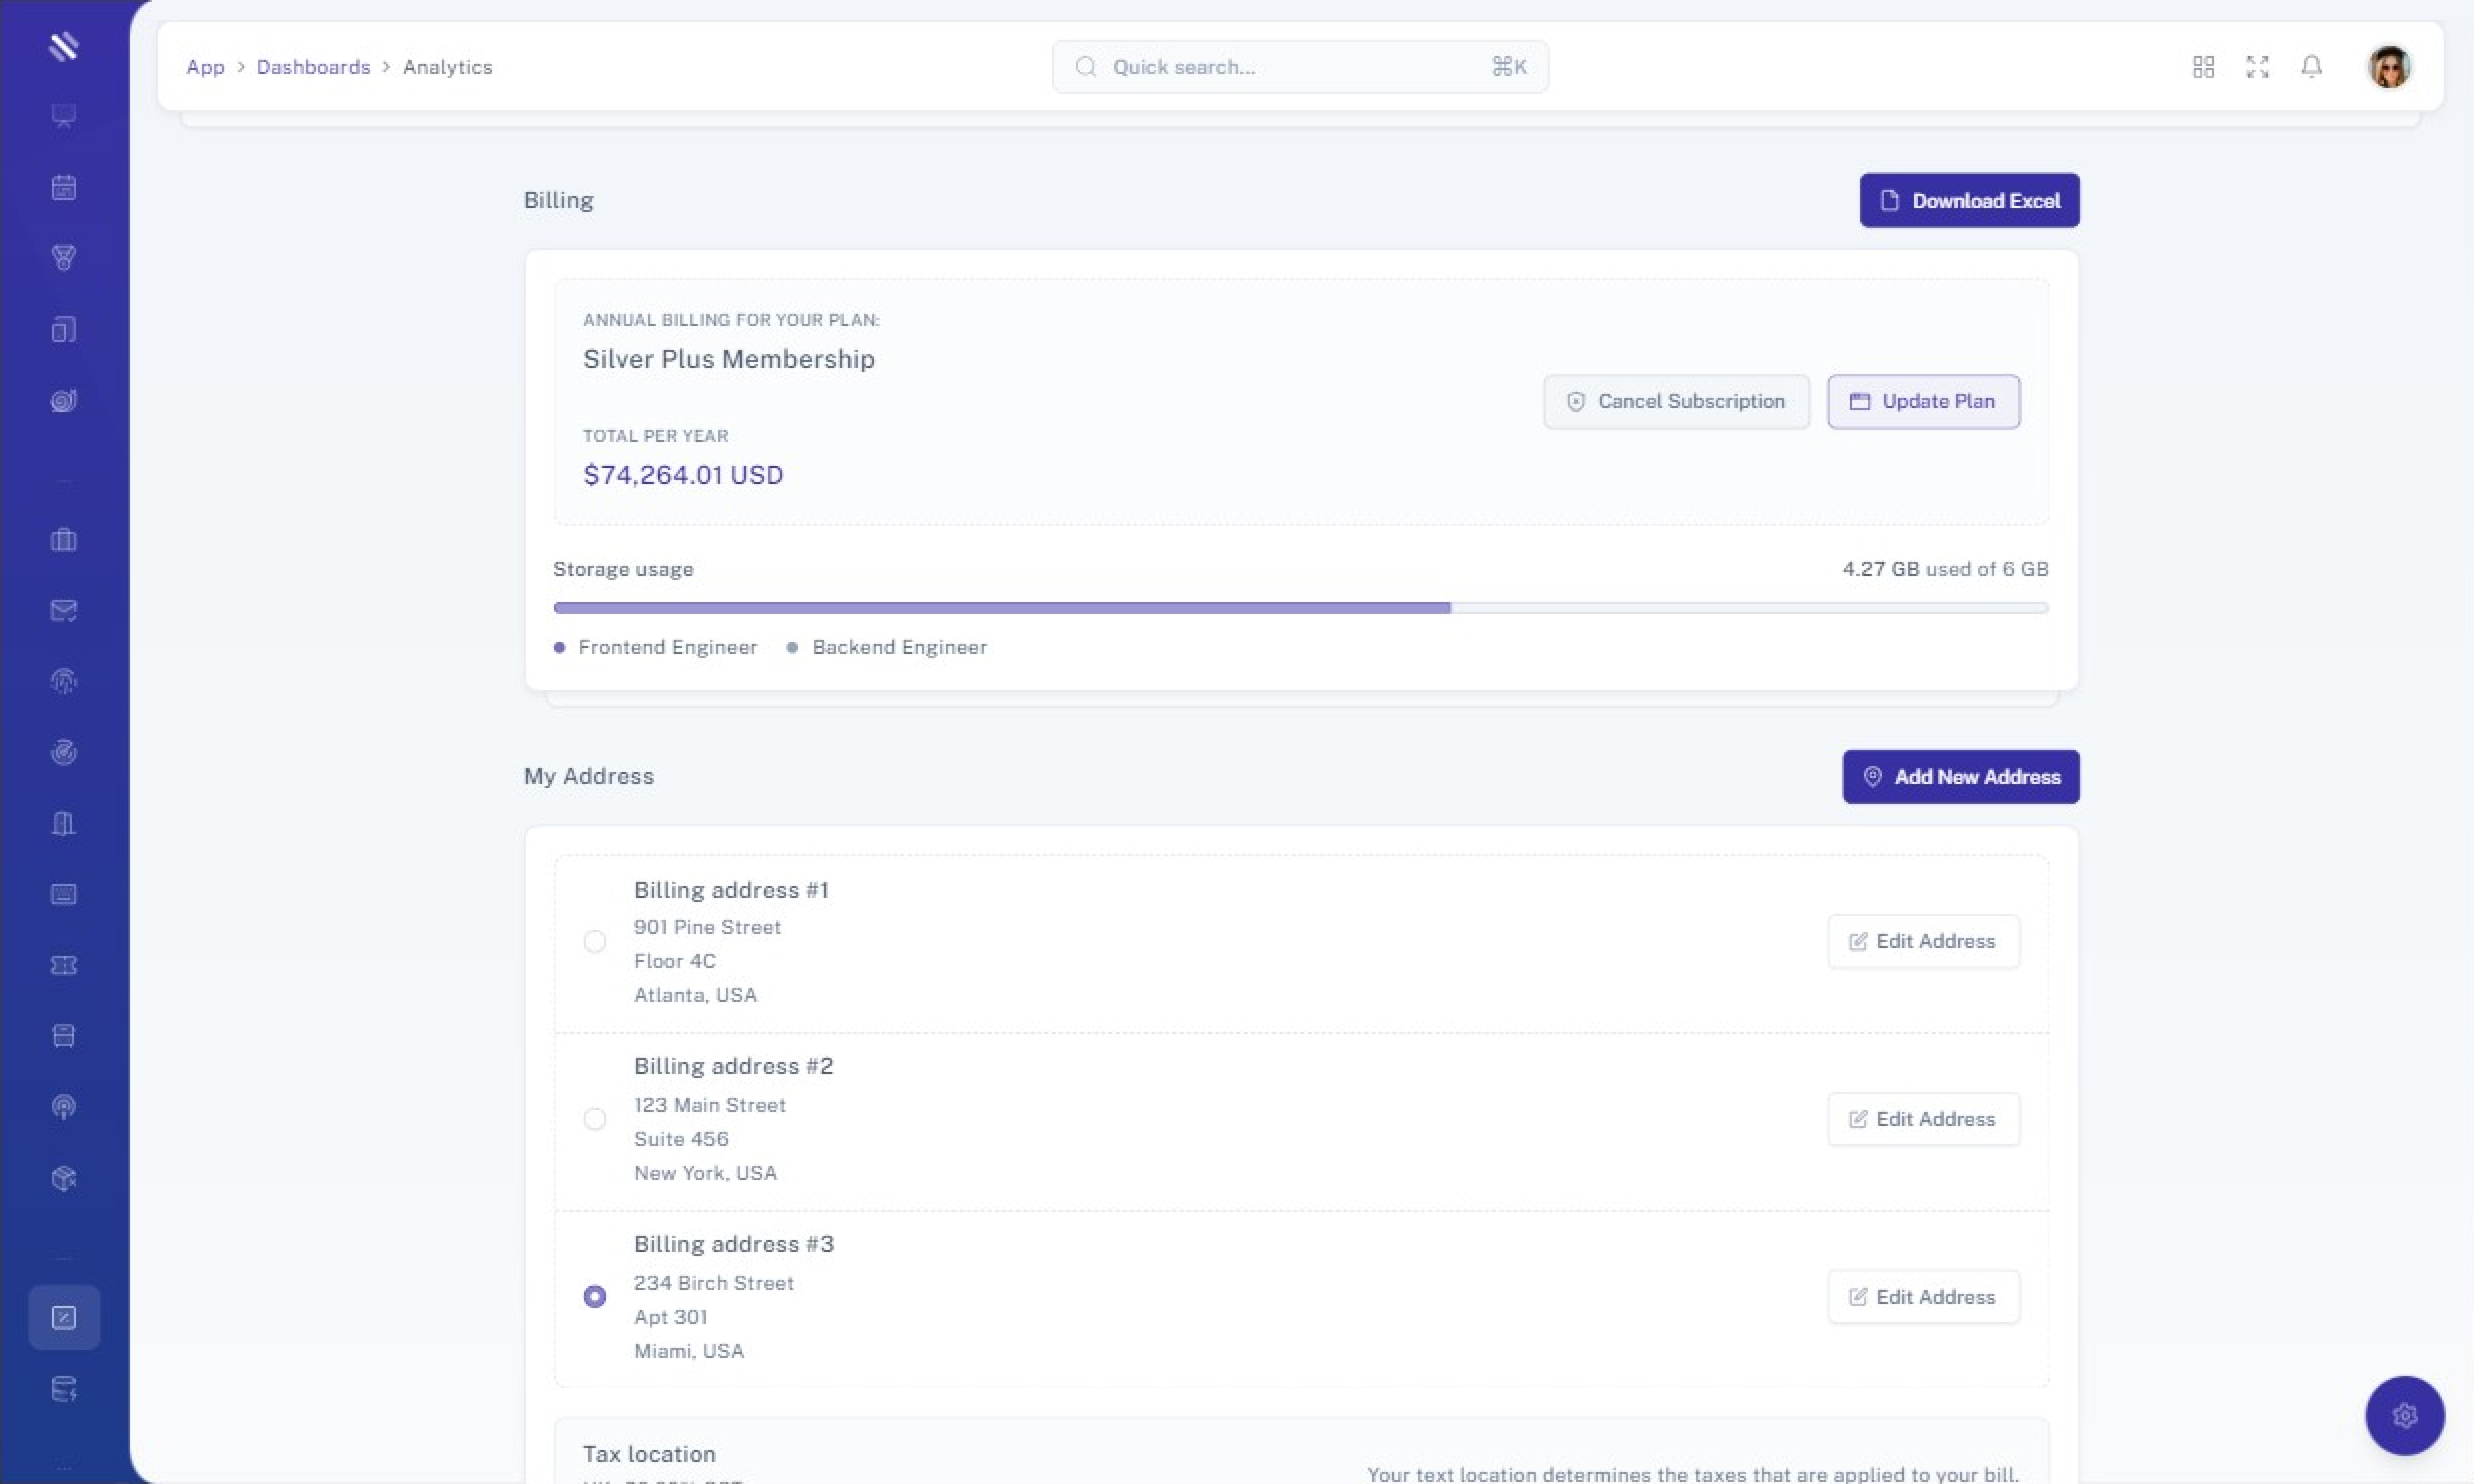Viewport: 2474px width, 1484px height.
Task: Click the Update Plan button
Action: (x=1923, y=402)
